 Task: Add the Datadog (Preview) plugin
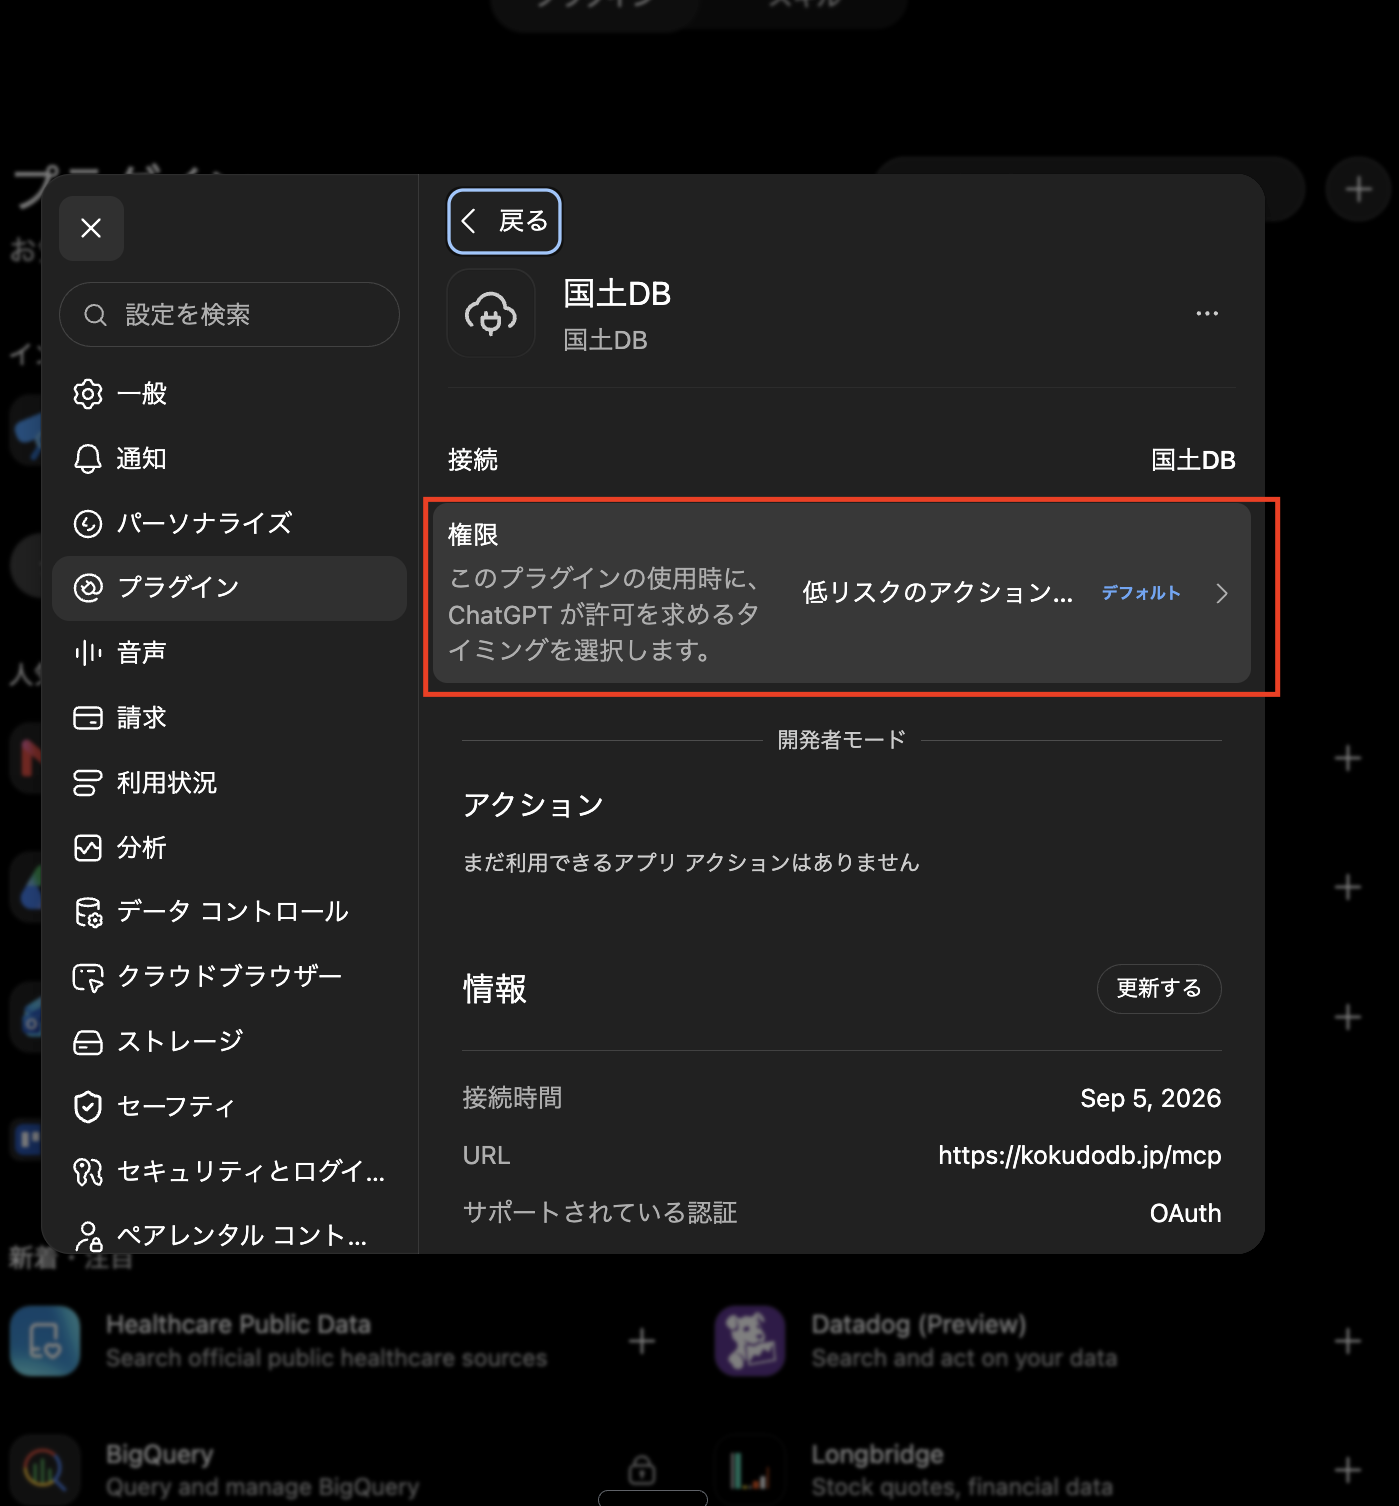point(1348,1341)
